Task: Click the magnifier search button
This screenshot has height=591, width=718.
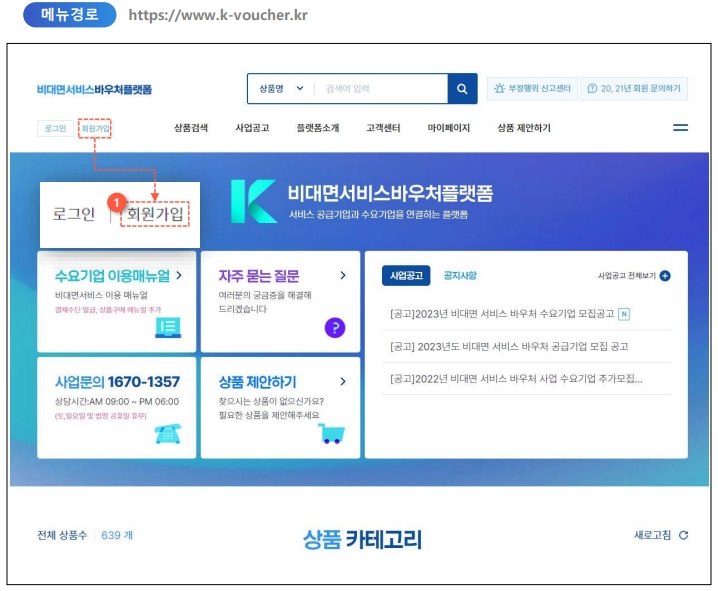Action: pos(462,89)
